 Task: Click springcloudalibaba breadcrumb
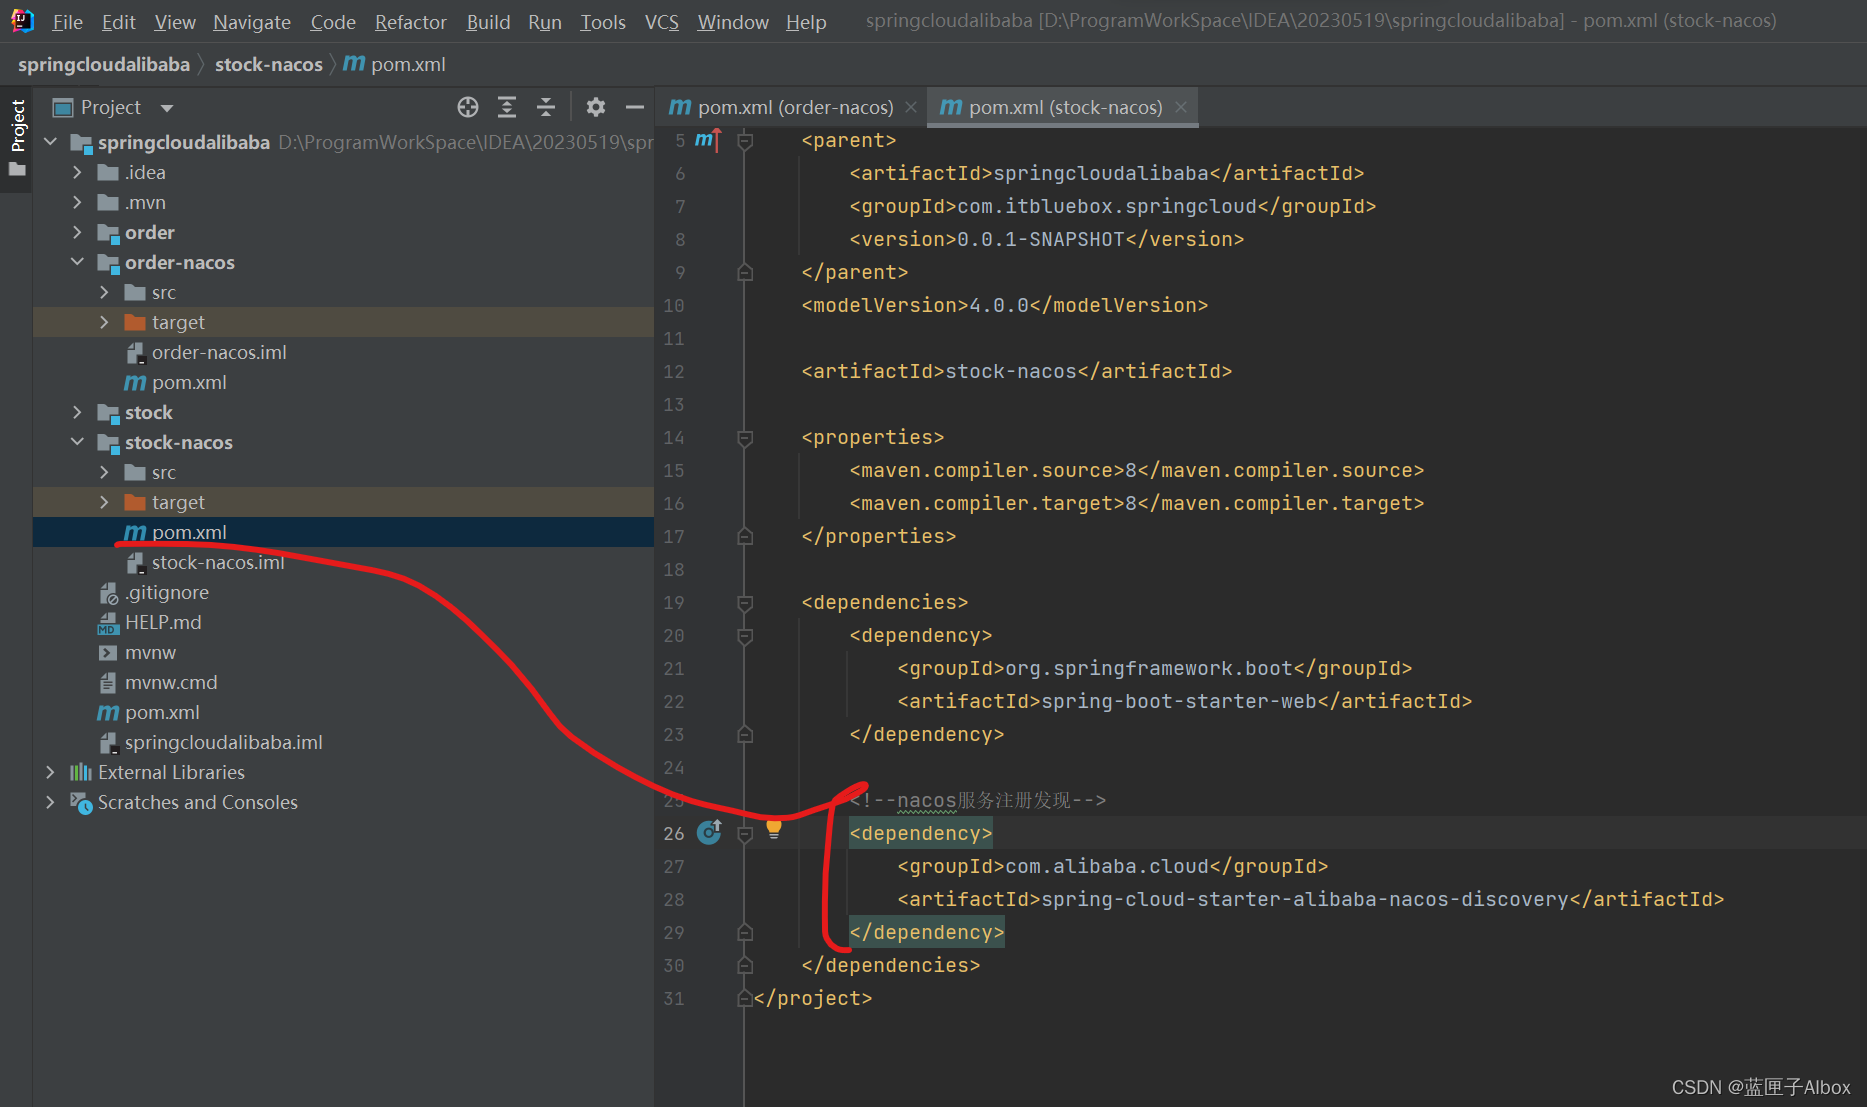click(x=104, y=64)
